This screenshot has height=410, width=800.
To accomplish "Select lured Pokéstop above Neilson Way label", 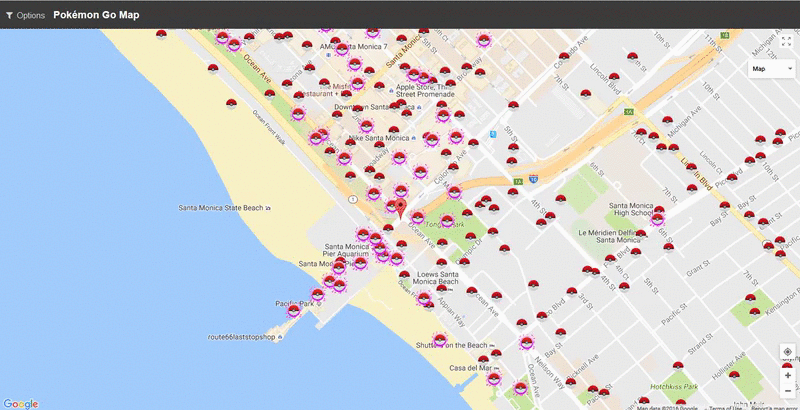I will 527,342.
